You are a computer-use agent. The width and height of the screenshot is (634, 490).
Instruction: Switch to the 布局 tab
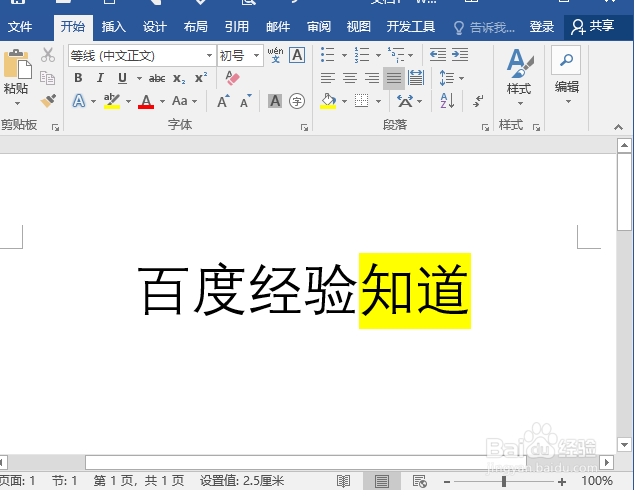click(x=196, y=27)
